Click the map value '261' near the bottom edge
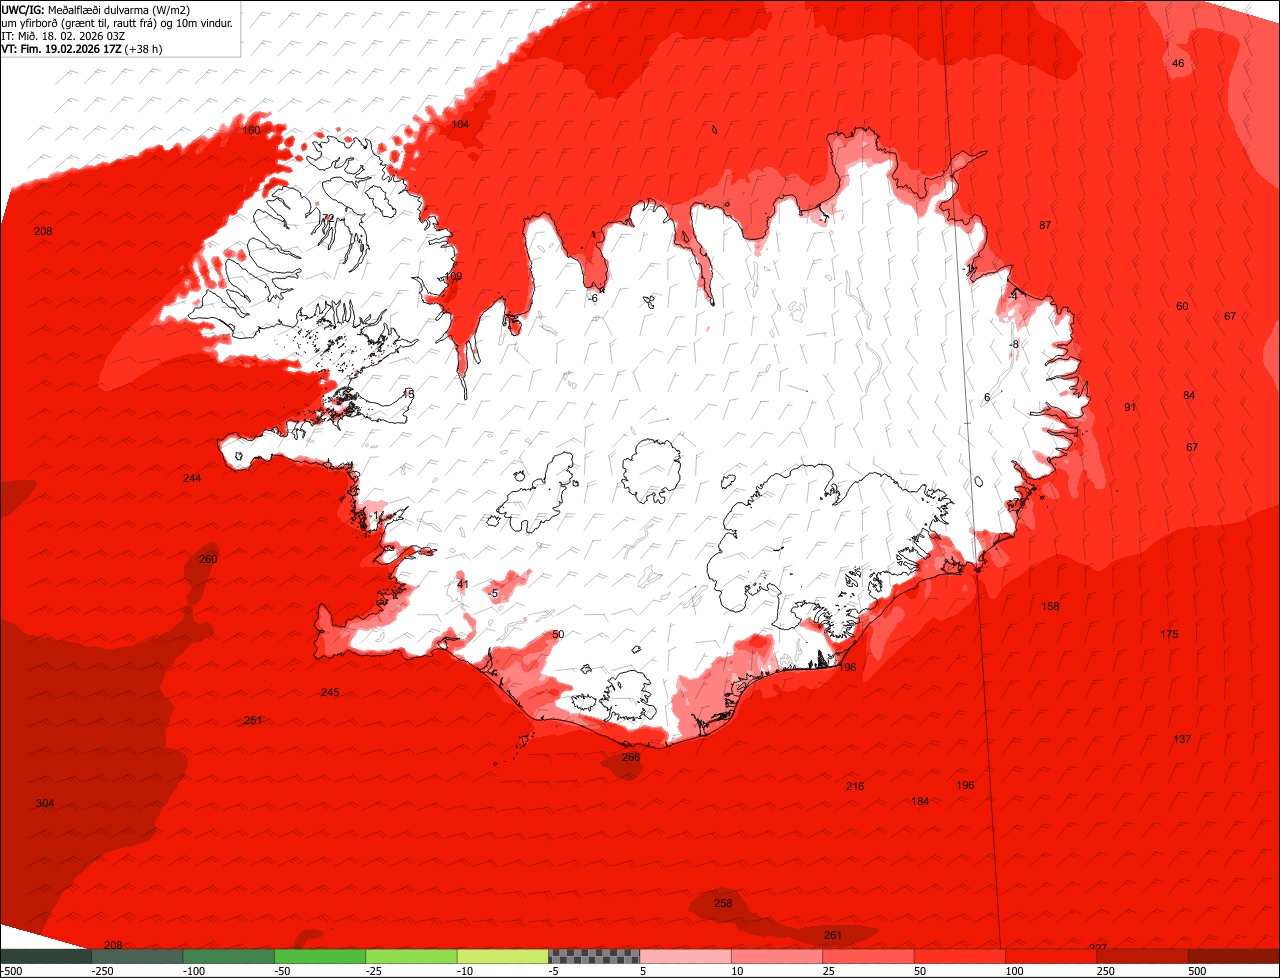Screen dimensions: 1280x978 (833, 935)
